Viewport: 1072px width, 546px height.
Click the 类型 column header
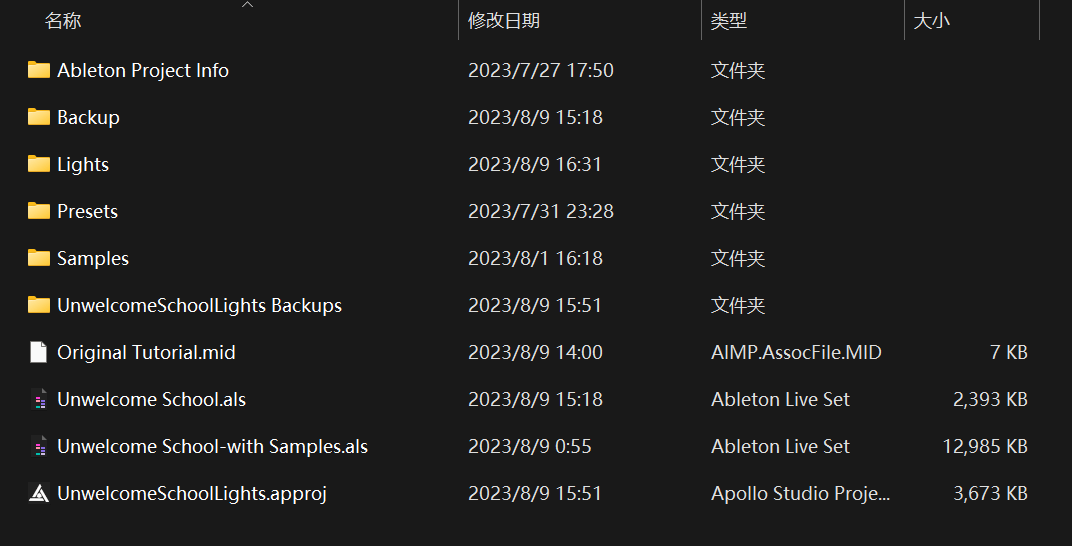coord(729,21)
